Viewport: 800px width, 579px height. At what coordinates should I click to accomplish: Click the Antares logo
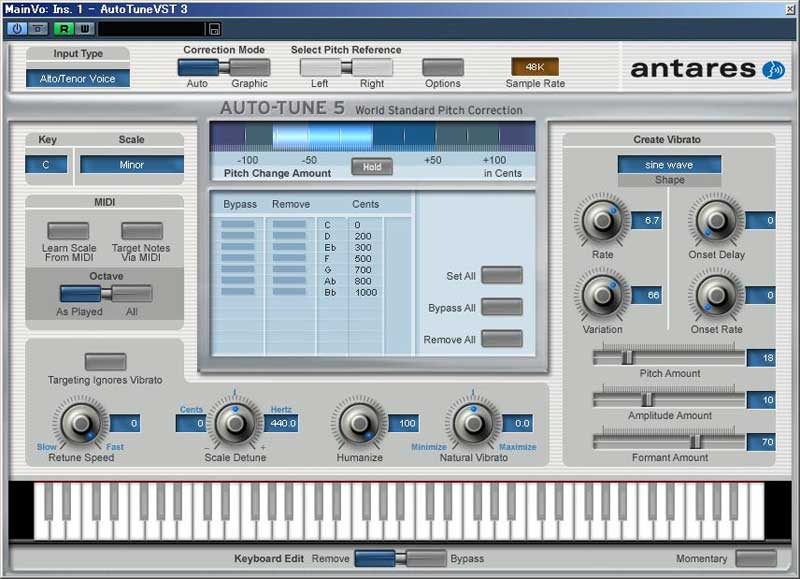(707, 69)
